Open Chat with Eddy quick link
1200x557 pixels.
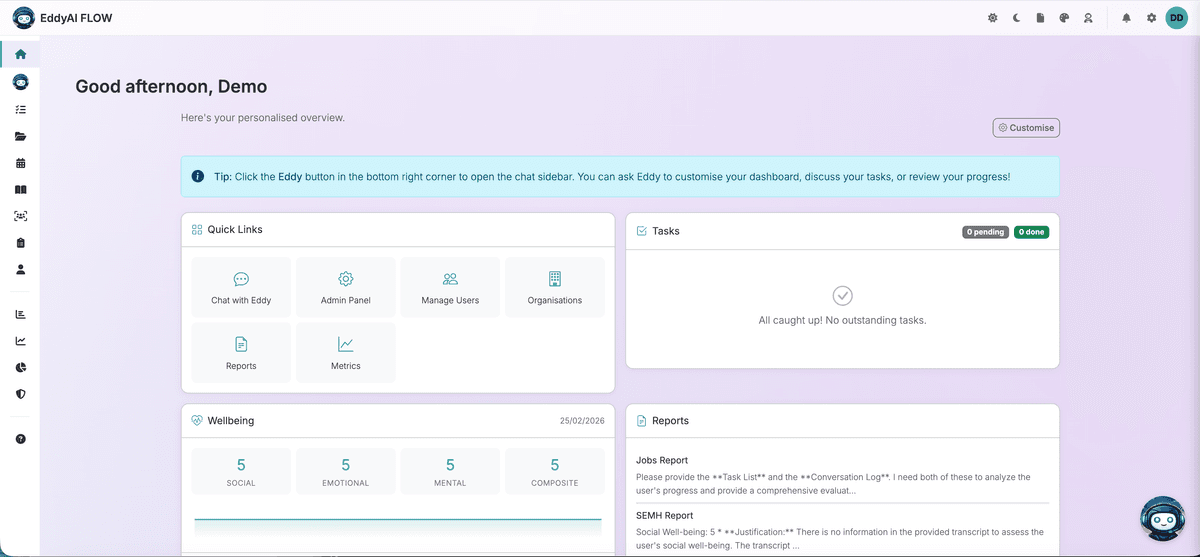coord(241,288)
